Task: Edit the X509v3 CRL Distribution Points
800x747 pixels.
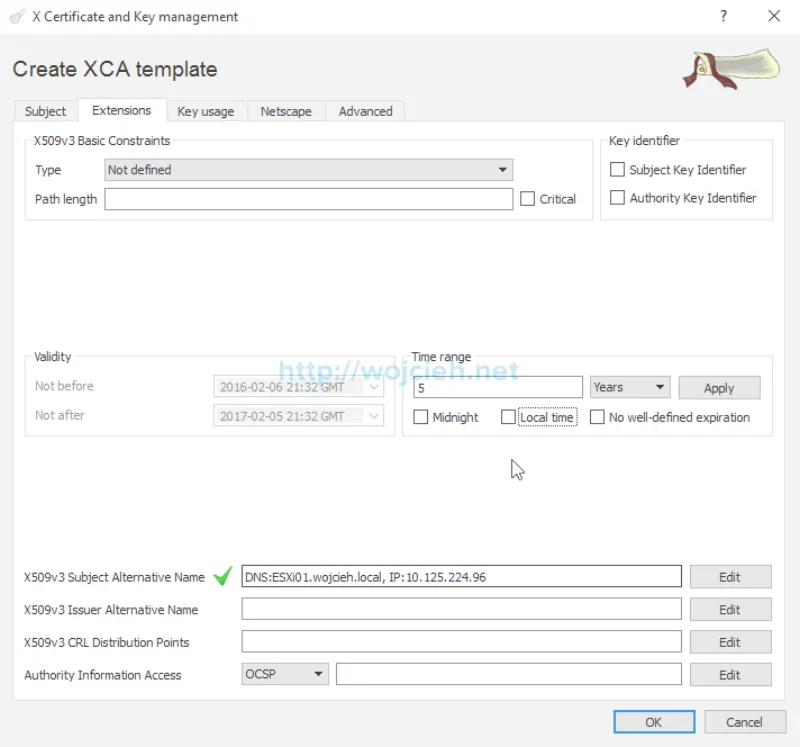Action: 730,641
